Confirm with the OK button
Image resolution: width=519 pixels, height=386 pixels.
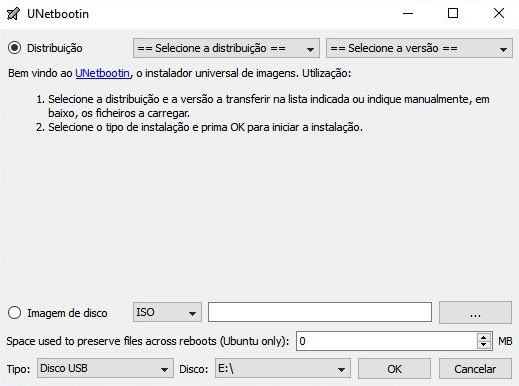click(394, 369)
